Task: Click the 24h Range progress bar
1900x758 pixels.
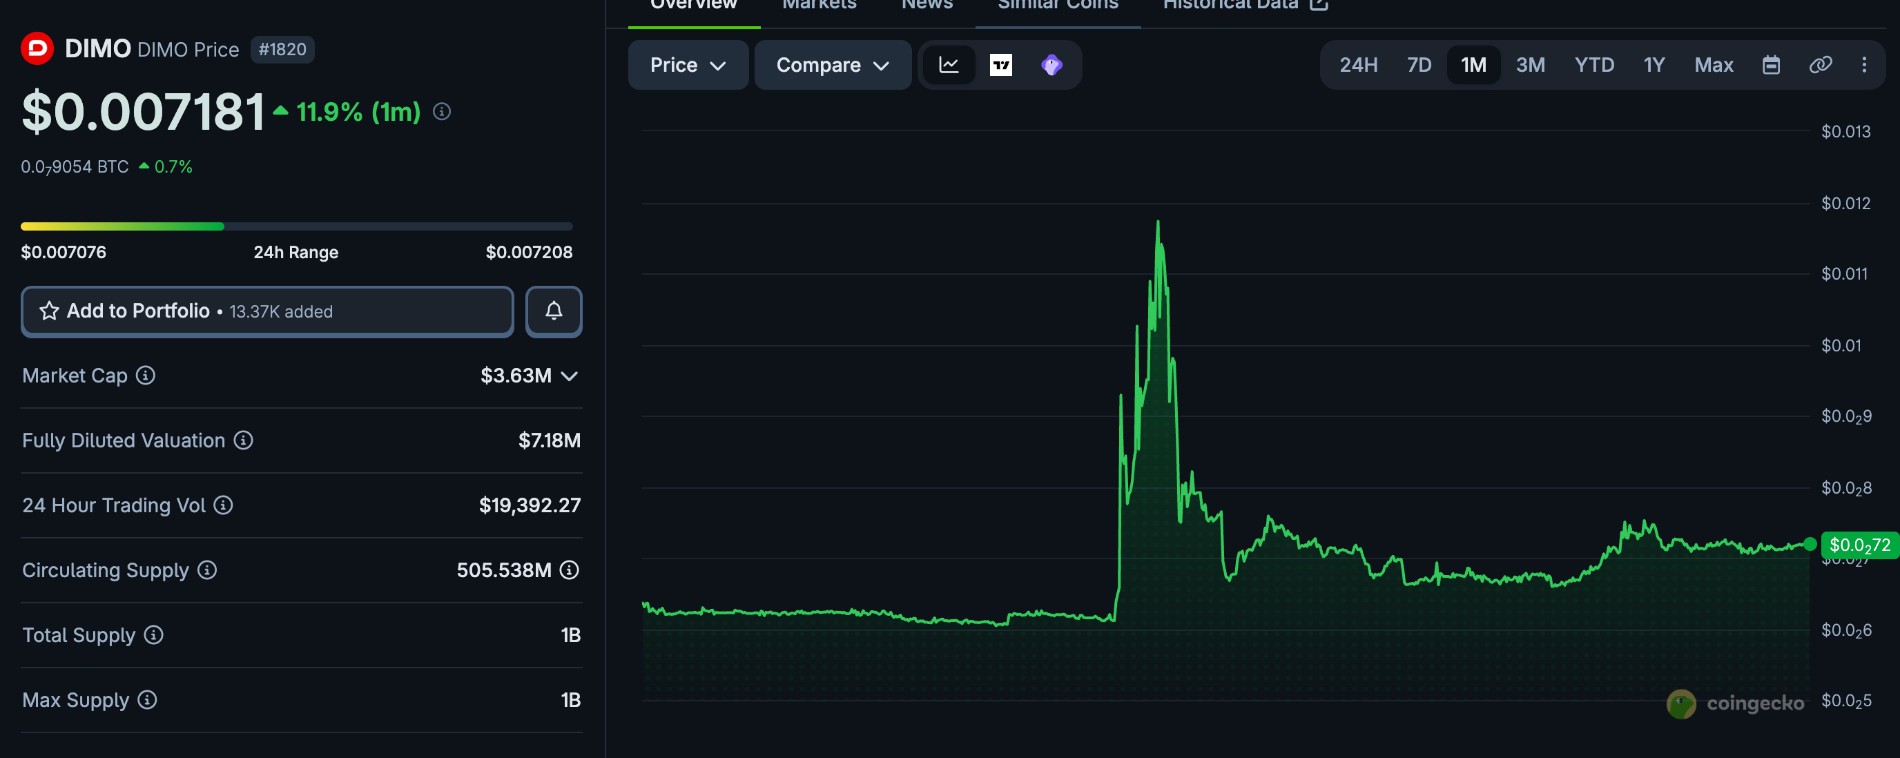Action: pos(297,226)
